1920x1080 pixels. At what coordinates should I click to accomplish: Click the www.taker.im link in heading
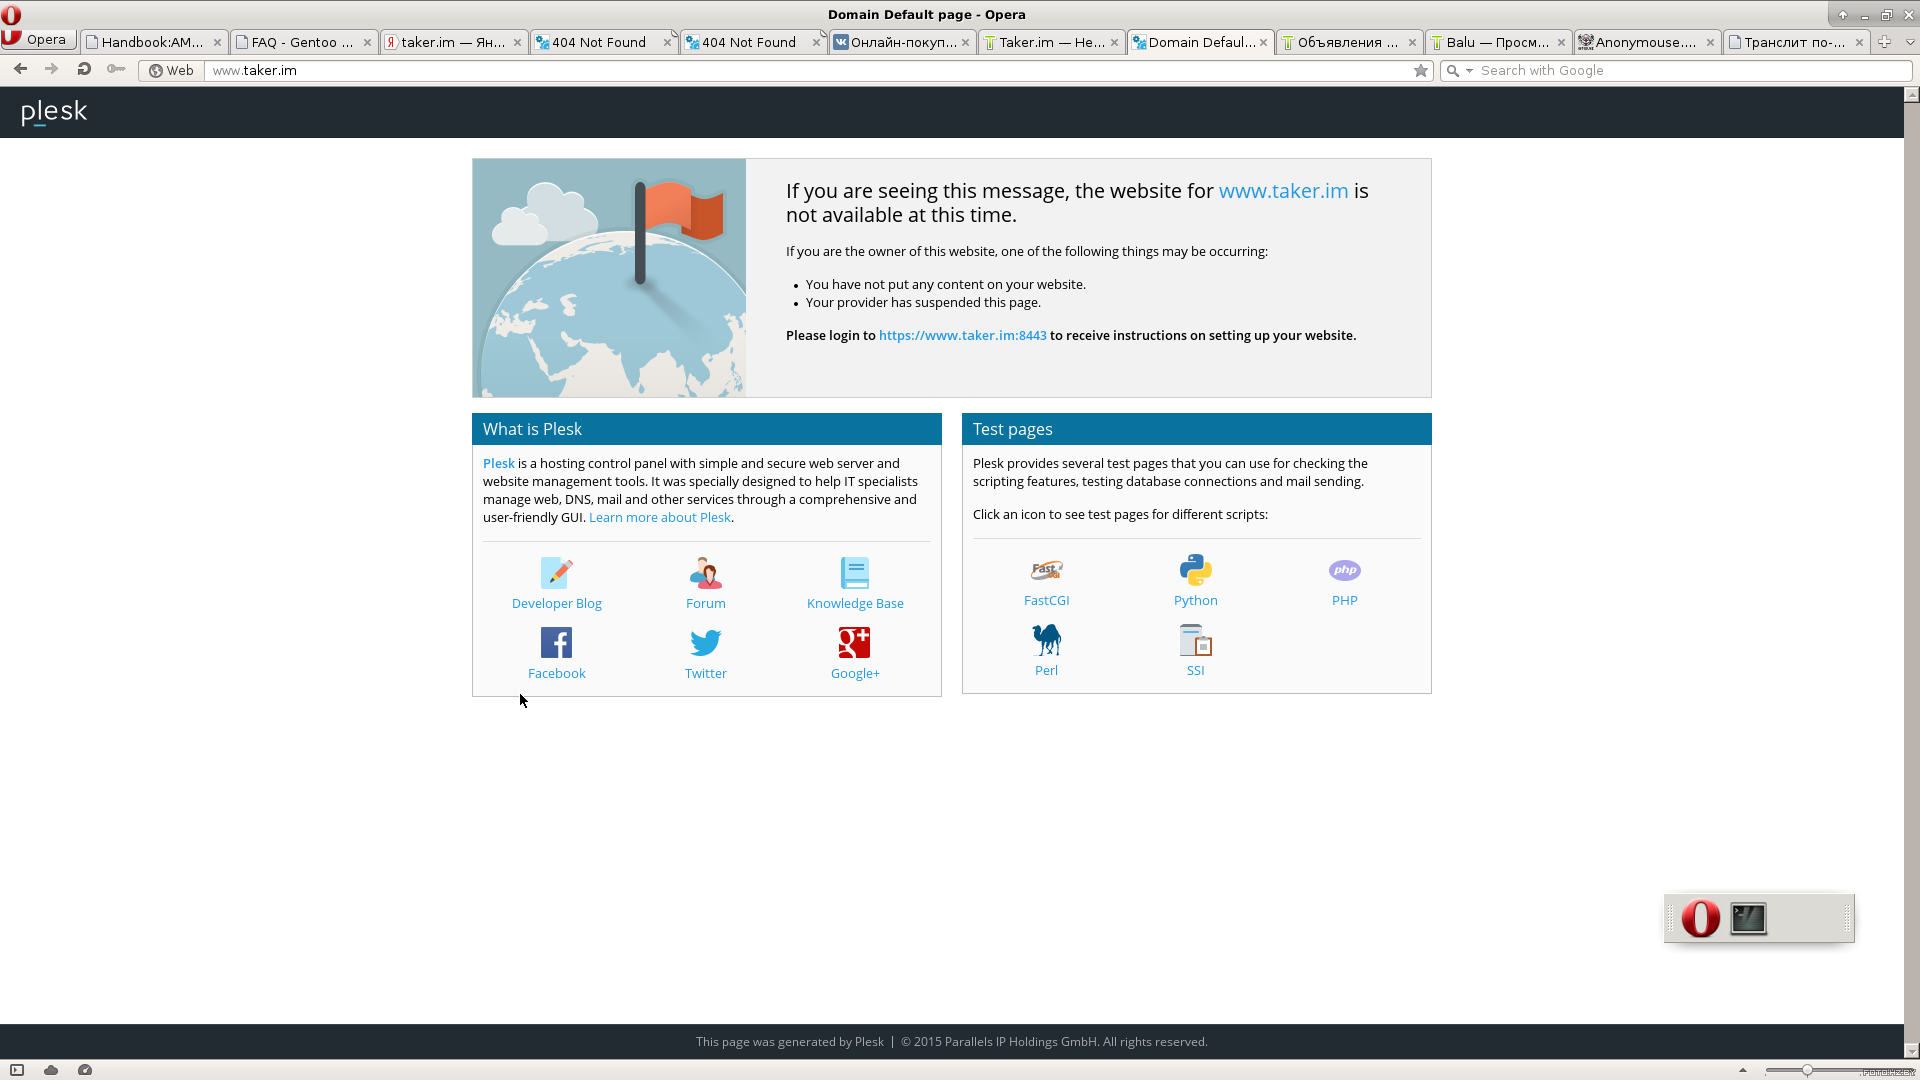[x=1283, y=191]
